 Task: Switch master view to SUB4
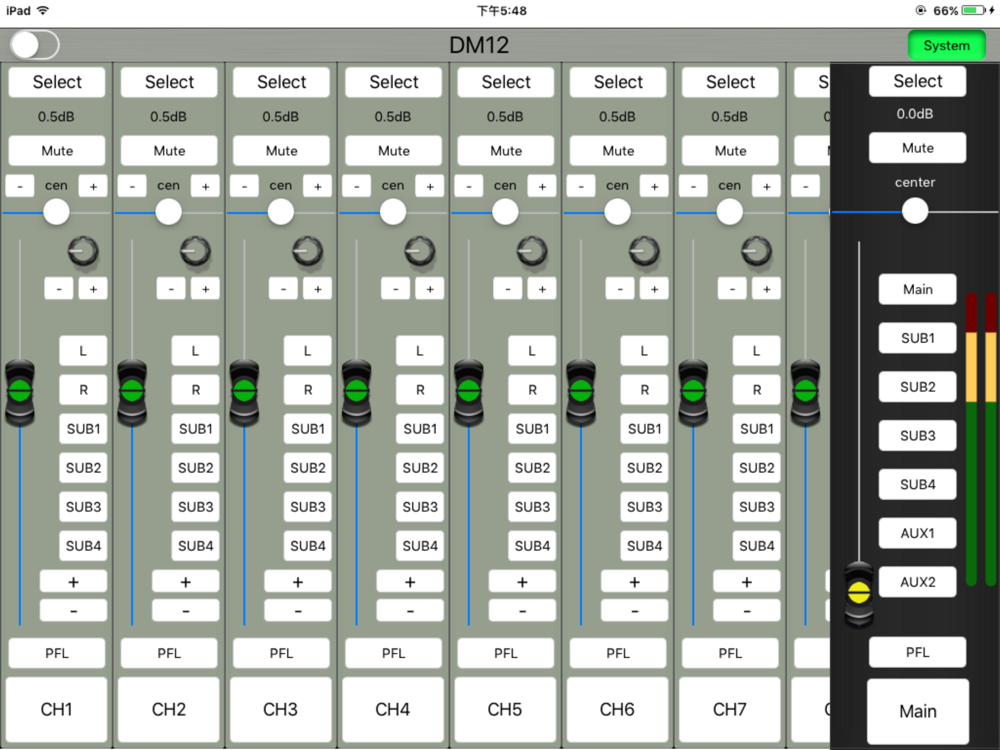point(918,484)
